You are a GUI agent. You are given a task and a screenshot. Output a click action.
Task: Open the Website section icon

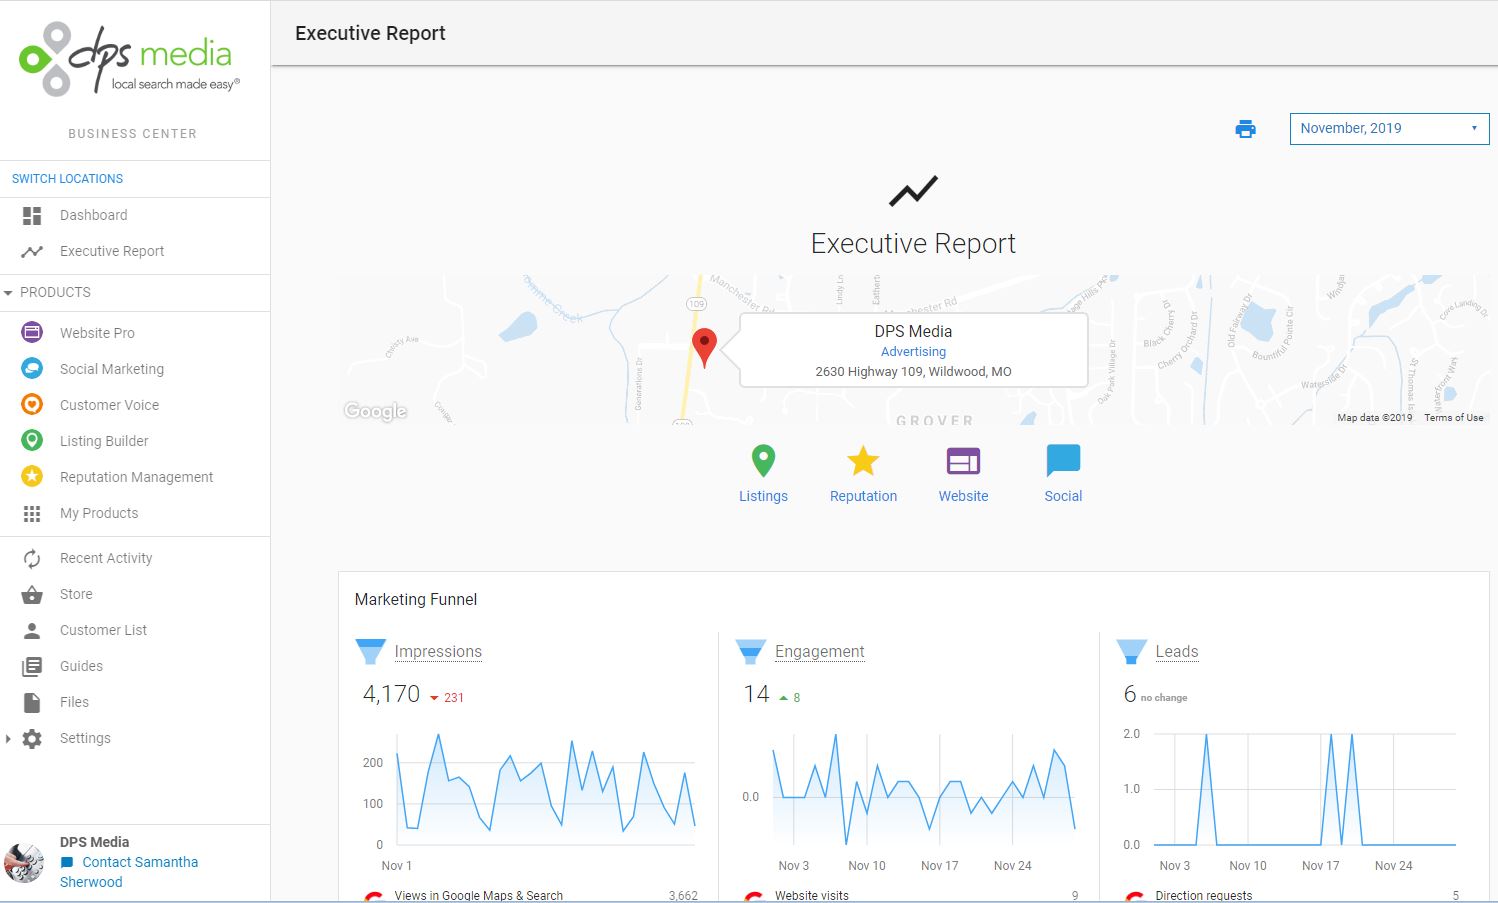[963, 461]
